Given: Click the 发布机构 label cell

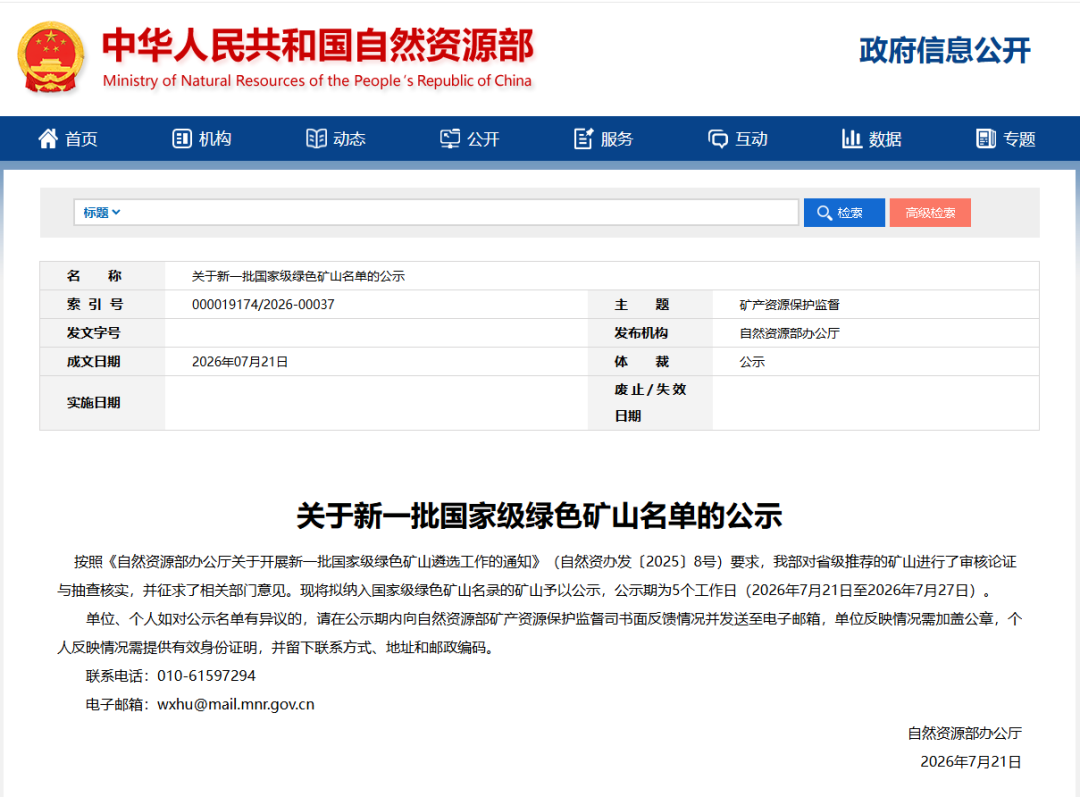Looking at the screenshot, I should tap(650, 333).
